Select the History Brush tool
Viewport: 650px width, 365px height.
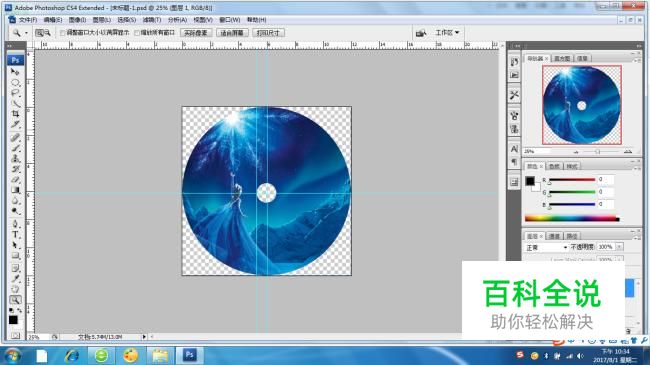[15, 169]
